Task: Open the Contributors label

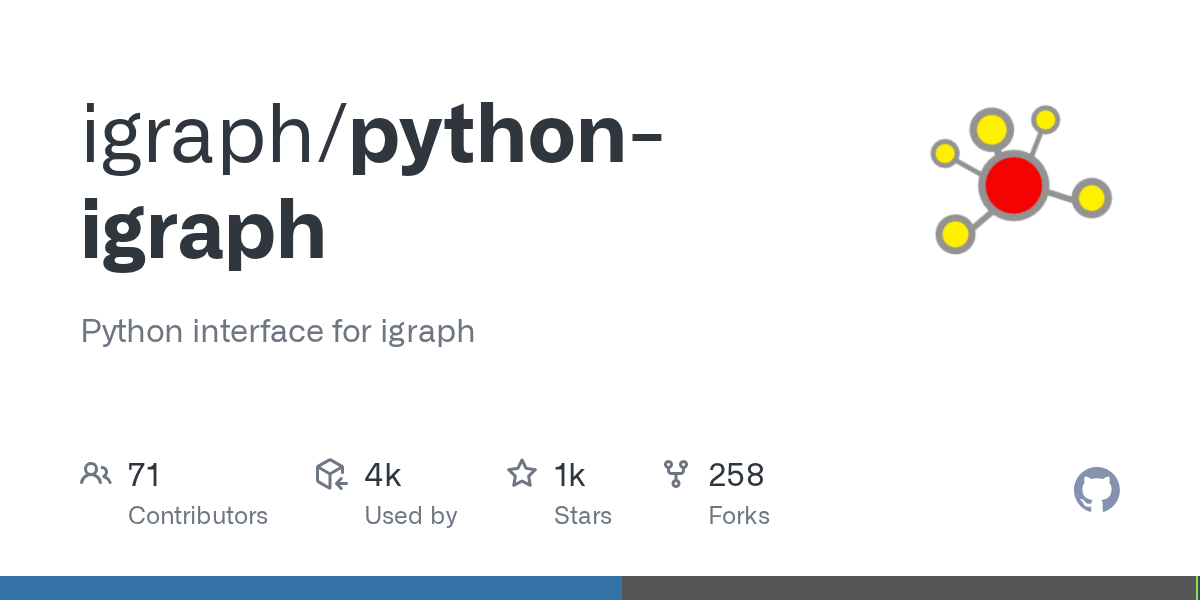Action: pyautogui.click(x=198, y=516)
